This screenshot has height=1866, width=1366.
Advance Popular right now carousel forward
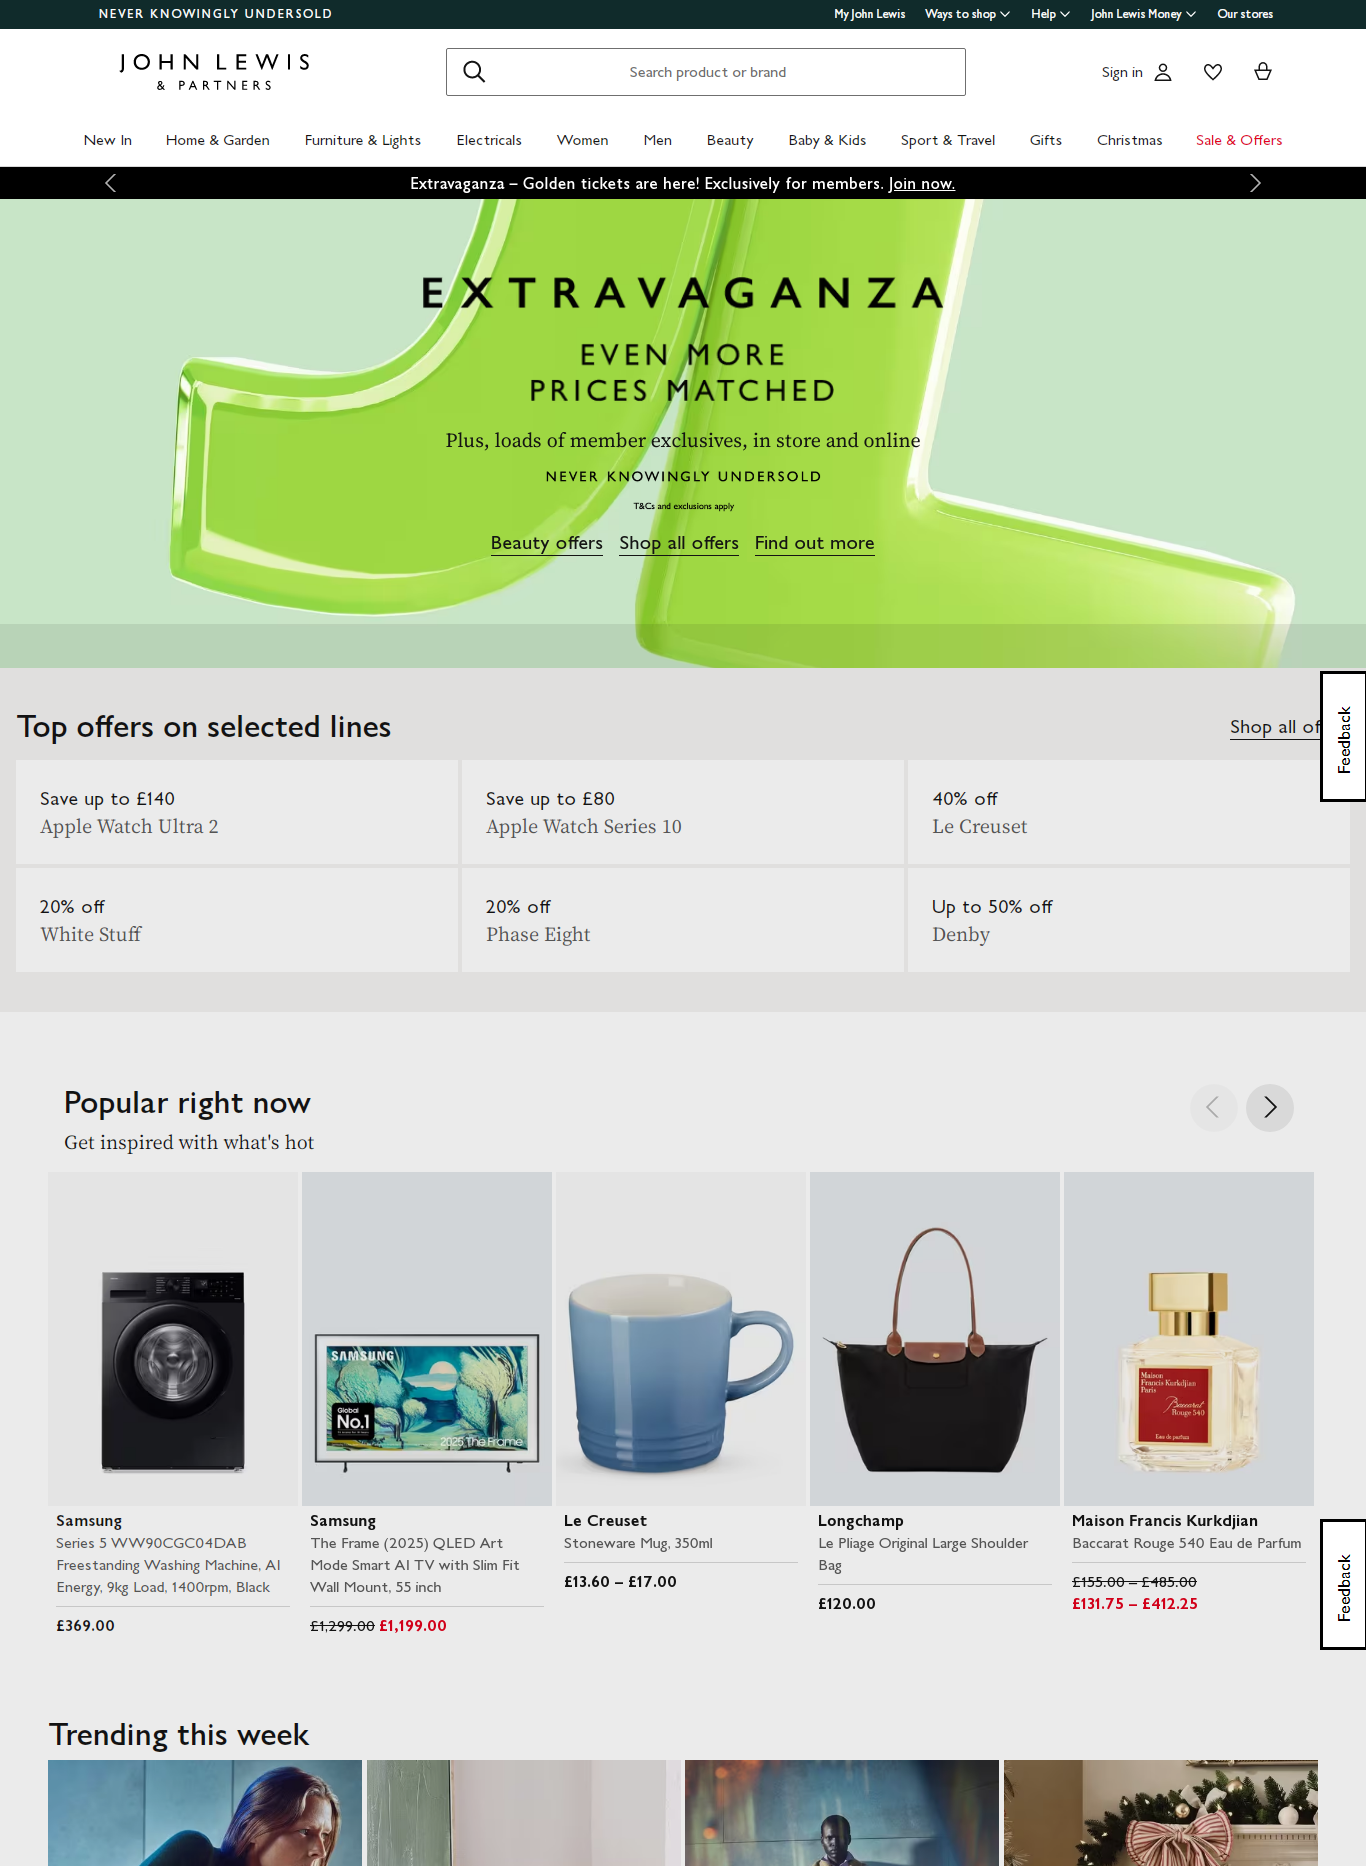pyautogui.click(x=1270, y=1108)
